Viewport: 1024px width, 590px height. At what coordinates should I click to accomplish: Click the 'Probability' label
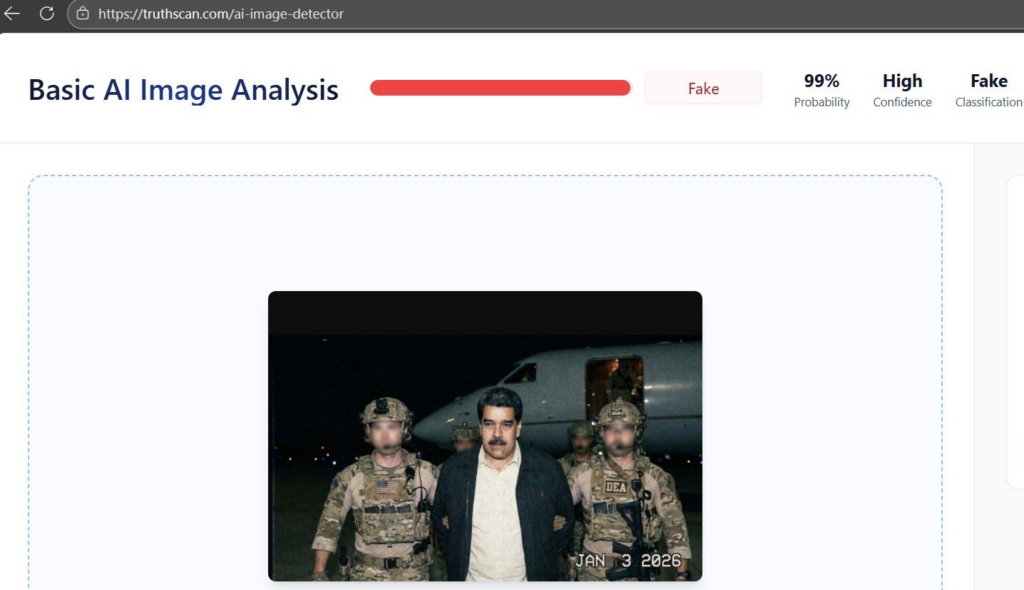pos(821,102)
